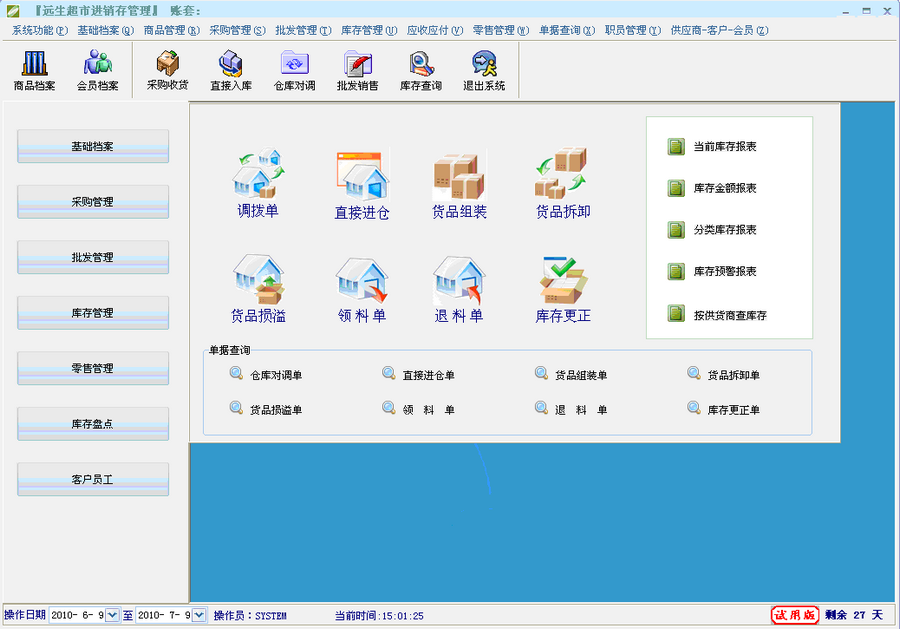Open the 商品档案 toolbar icon
The image size is (900, 629).
pos(33,70)
